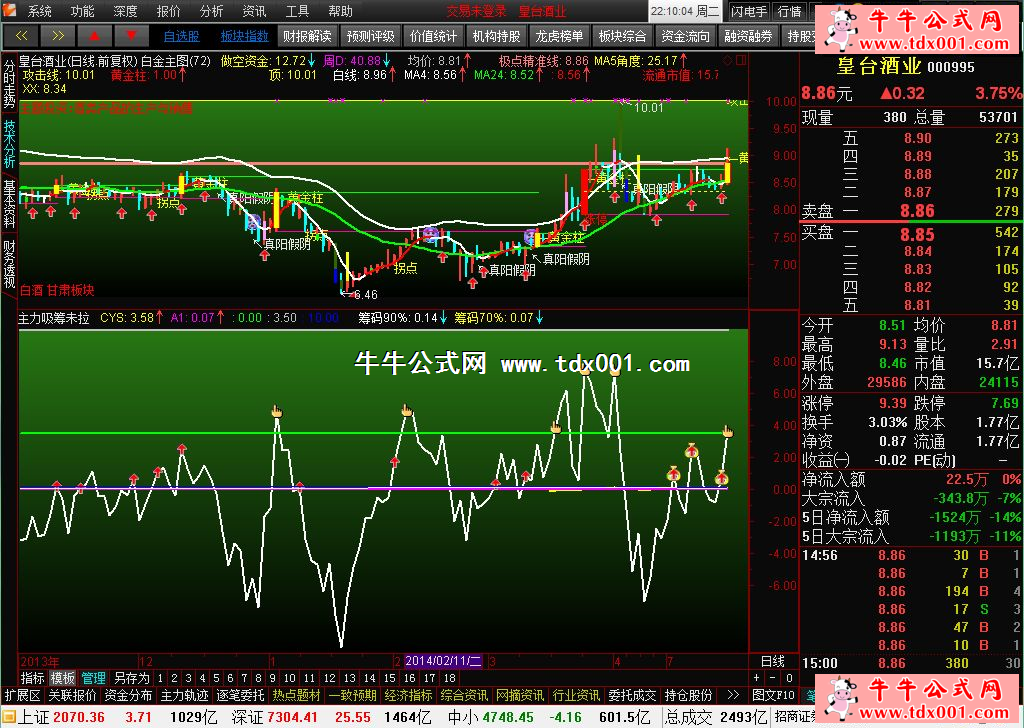Click the red down triangle toolbar button
Viewport: 1024px width, 728px height.
[x=131, y=36]
